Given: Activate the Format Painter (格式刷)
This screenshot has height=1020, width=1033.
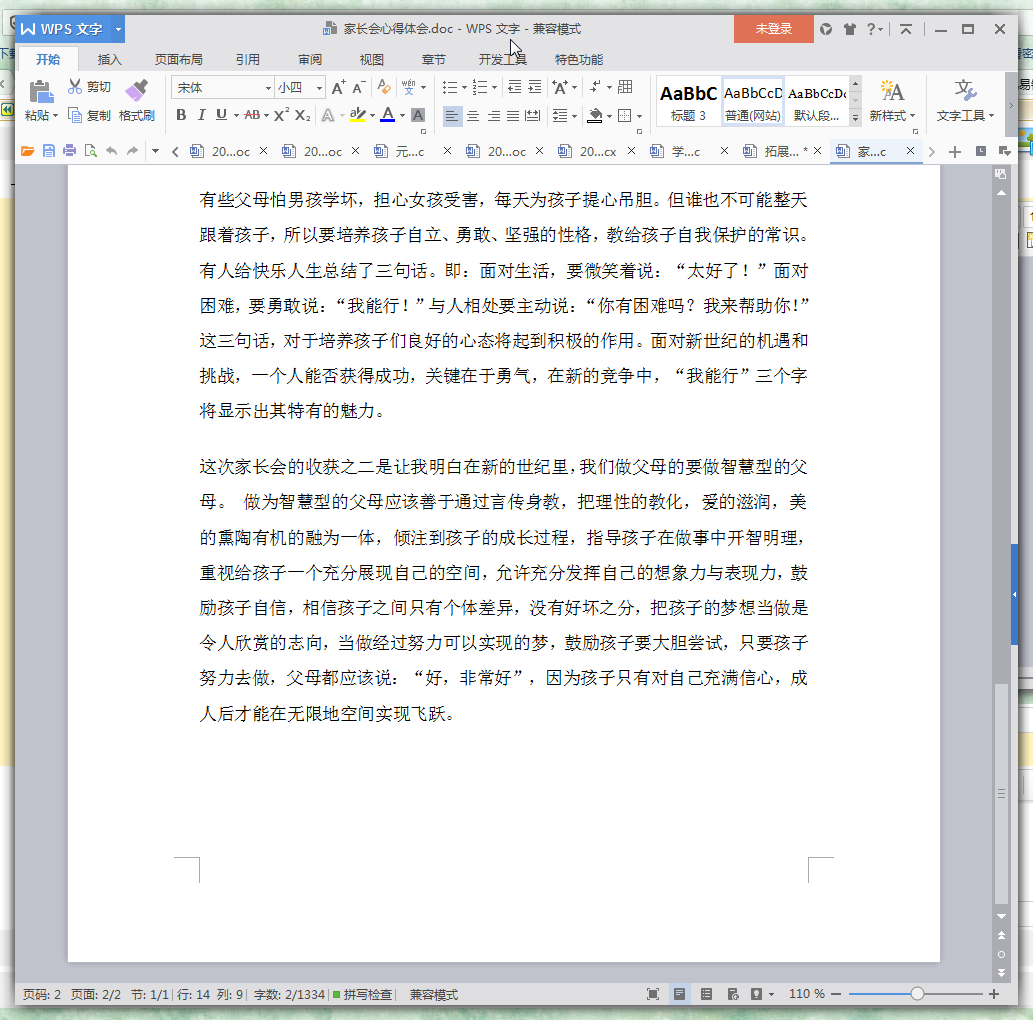Looking at the screenshot, I should (136, 100).
